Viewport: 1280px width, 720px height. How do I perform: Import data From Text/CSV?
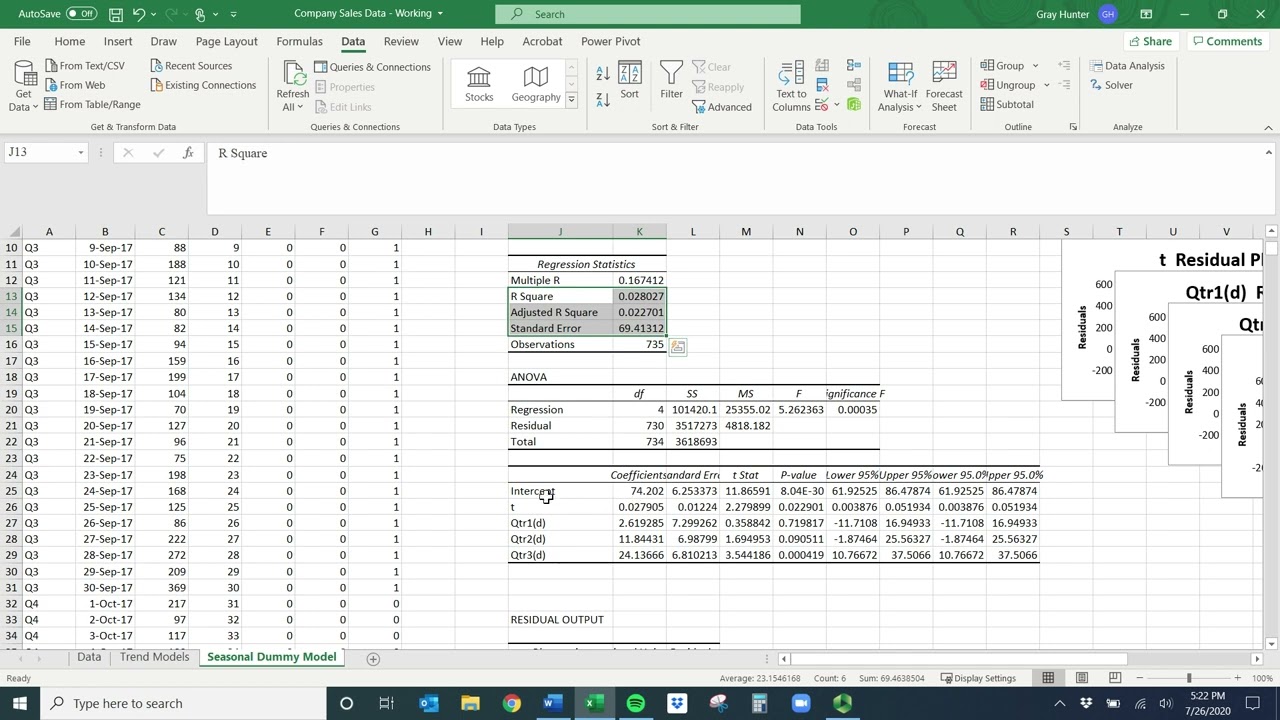[x=85, y=66]
